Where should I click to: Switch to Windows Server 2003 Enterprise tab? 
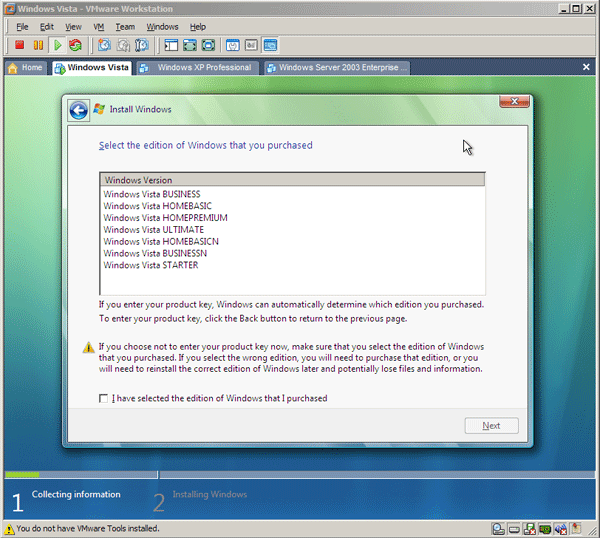[337, 68]
